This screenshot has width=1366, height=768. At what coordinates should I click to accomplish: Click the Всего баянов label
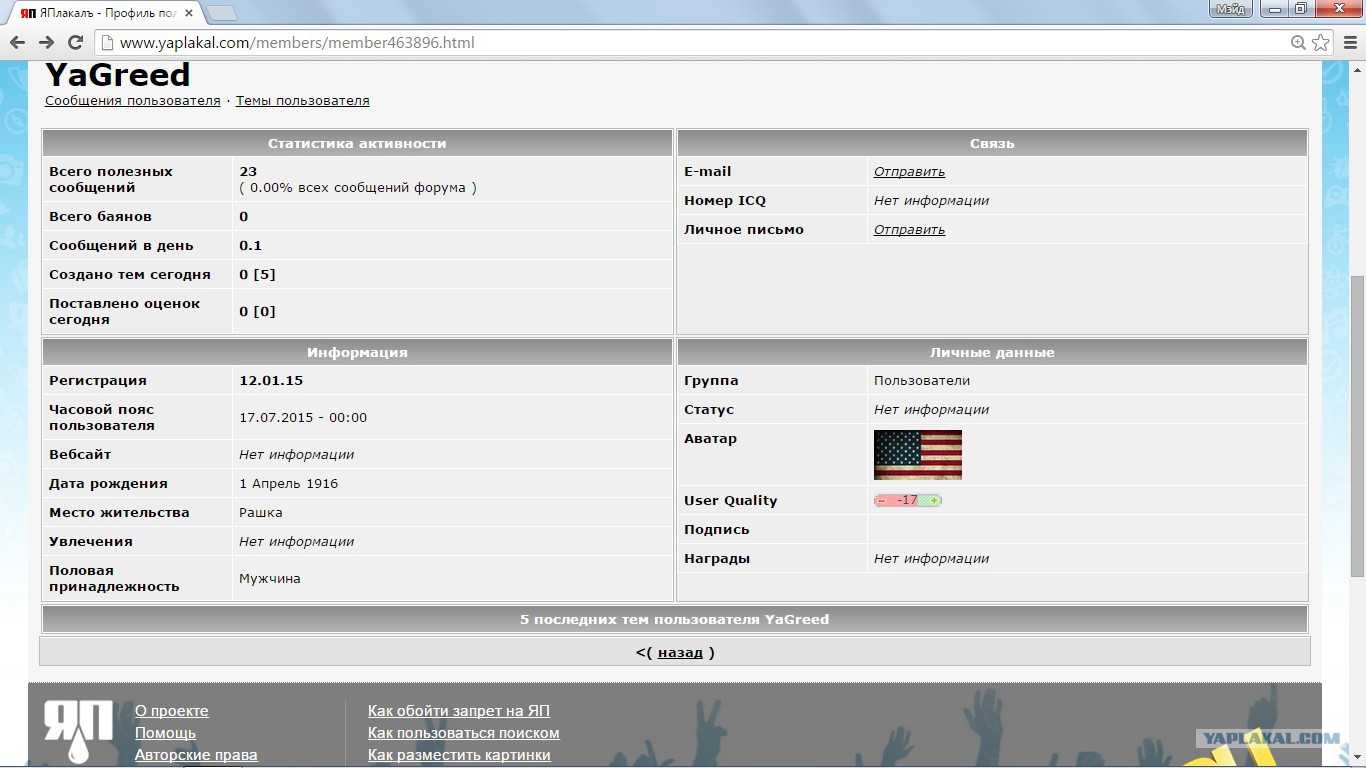click(x=100, y=216)
